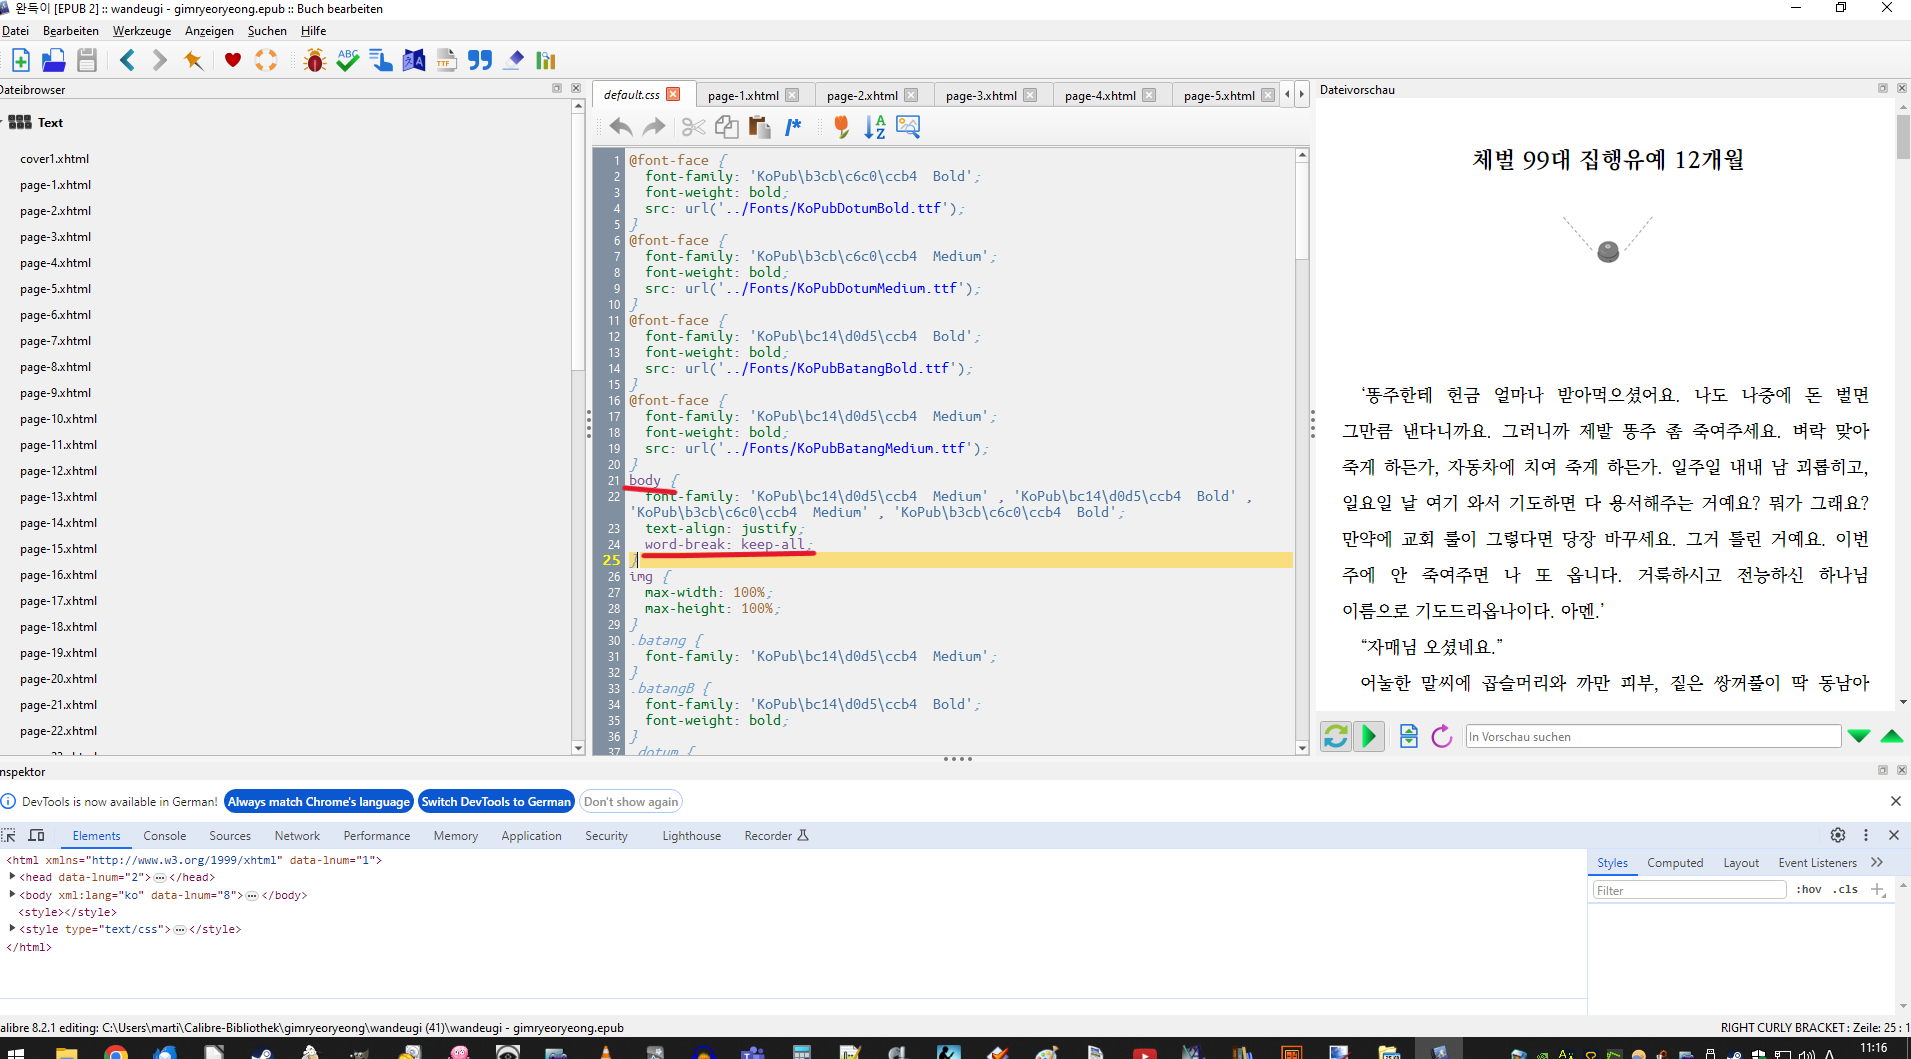
Task: Click the bug icon to check the book
Action: (315, 61)
